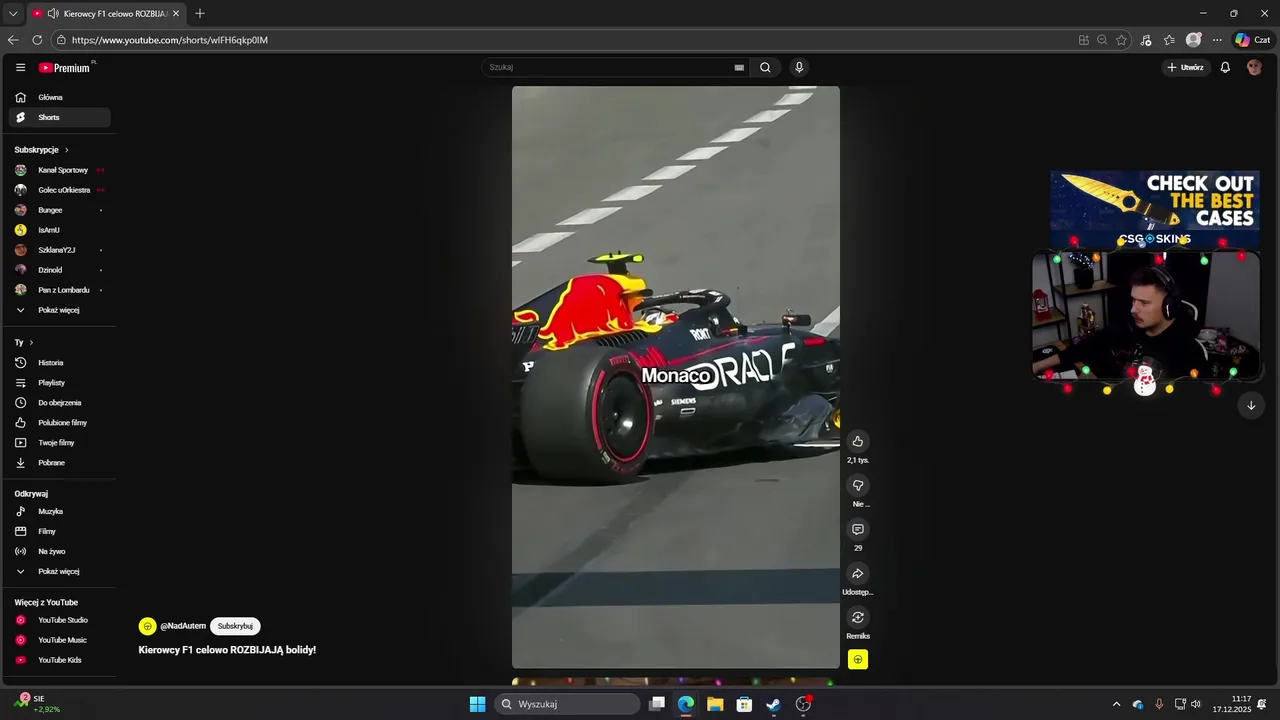Click the search magnifier button
This screenshot has height=720, width=1280.
[765, 68]
